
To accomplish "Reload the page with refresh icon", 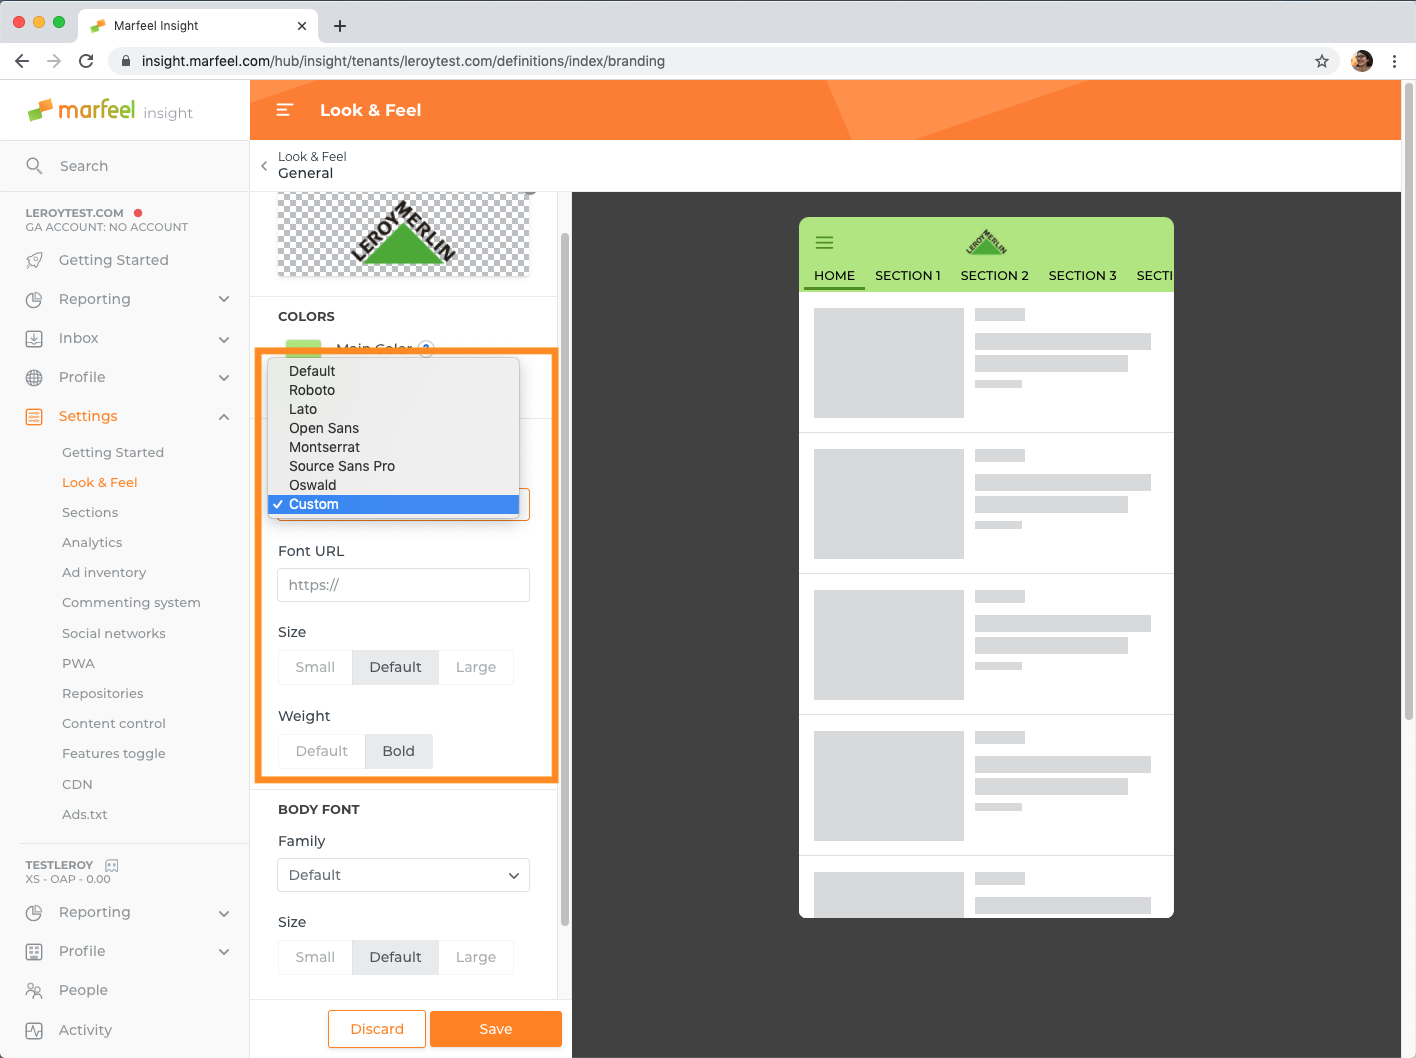I will pos(86,61).
